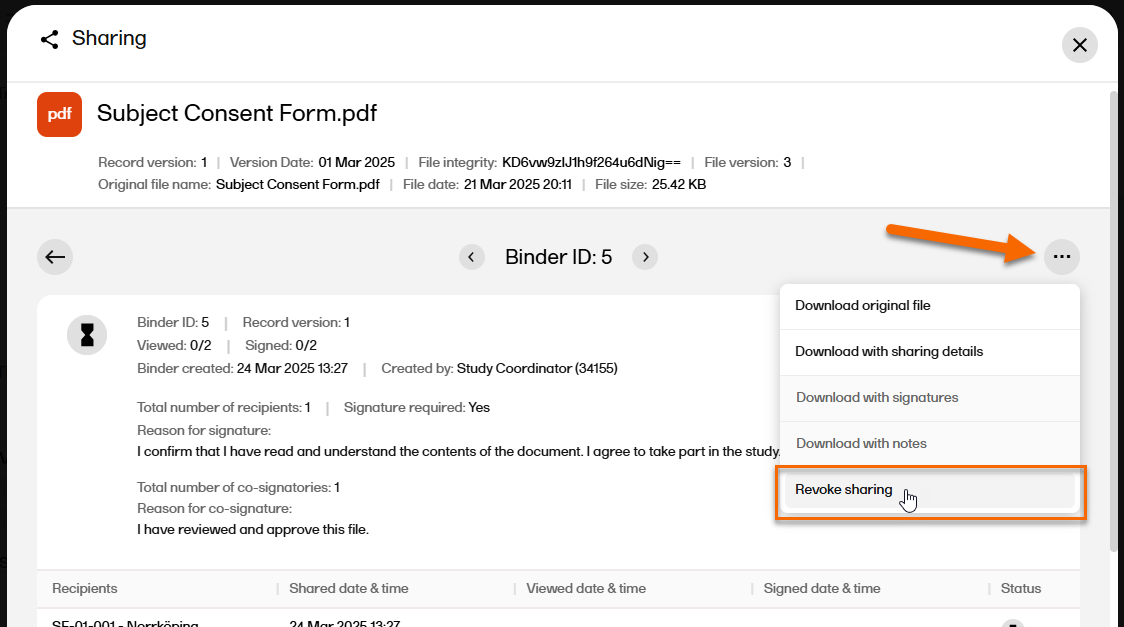Image resolution: width=1124 pixels, height=627 pixels.
Task: Select Download original file
Action: pyautogui.click(x=862, y=306)
